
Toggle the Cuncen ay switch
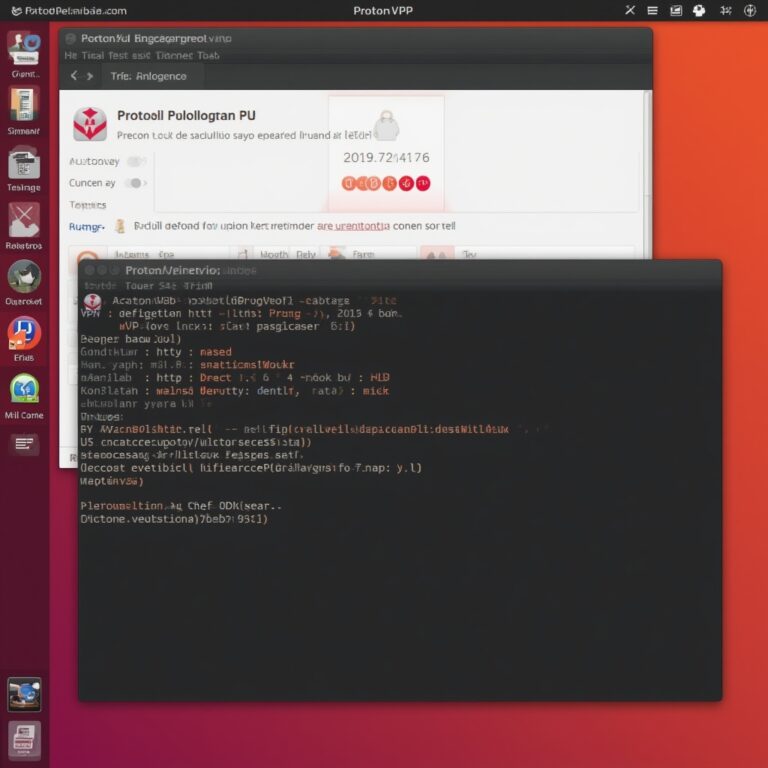click(136, 183)
